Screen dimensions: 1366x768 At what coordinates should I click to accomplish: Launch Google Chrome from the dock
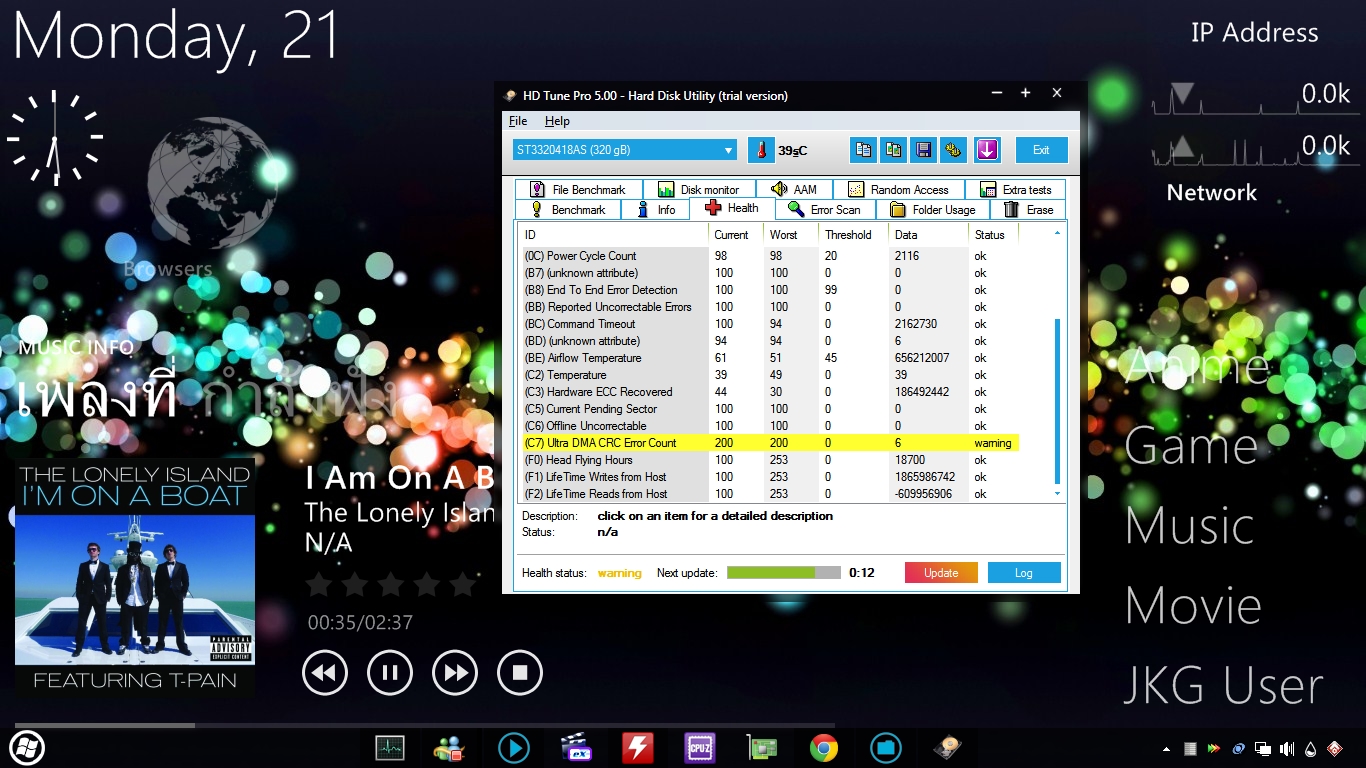coord(824,748)
